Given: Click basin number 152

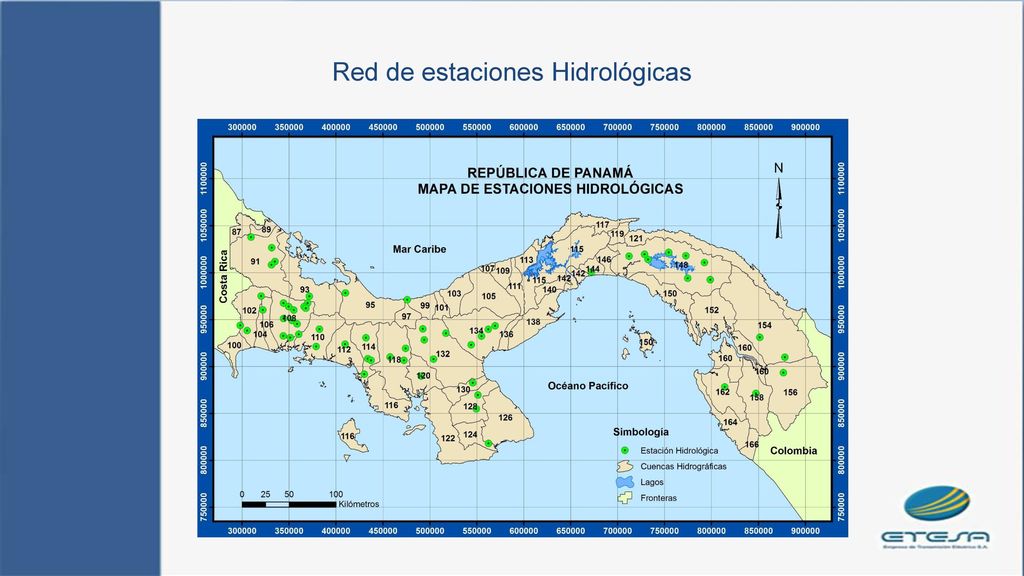Looking at the screenshot, I should pyautogui.click(x=712, y=310).
